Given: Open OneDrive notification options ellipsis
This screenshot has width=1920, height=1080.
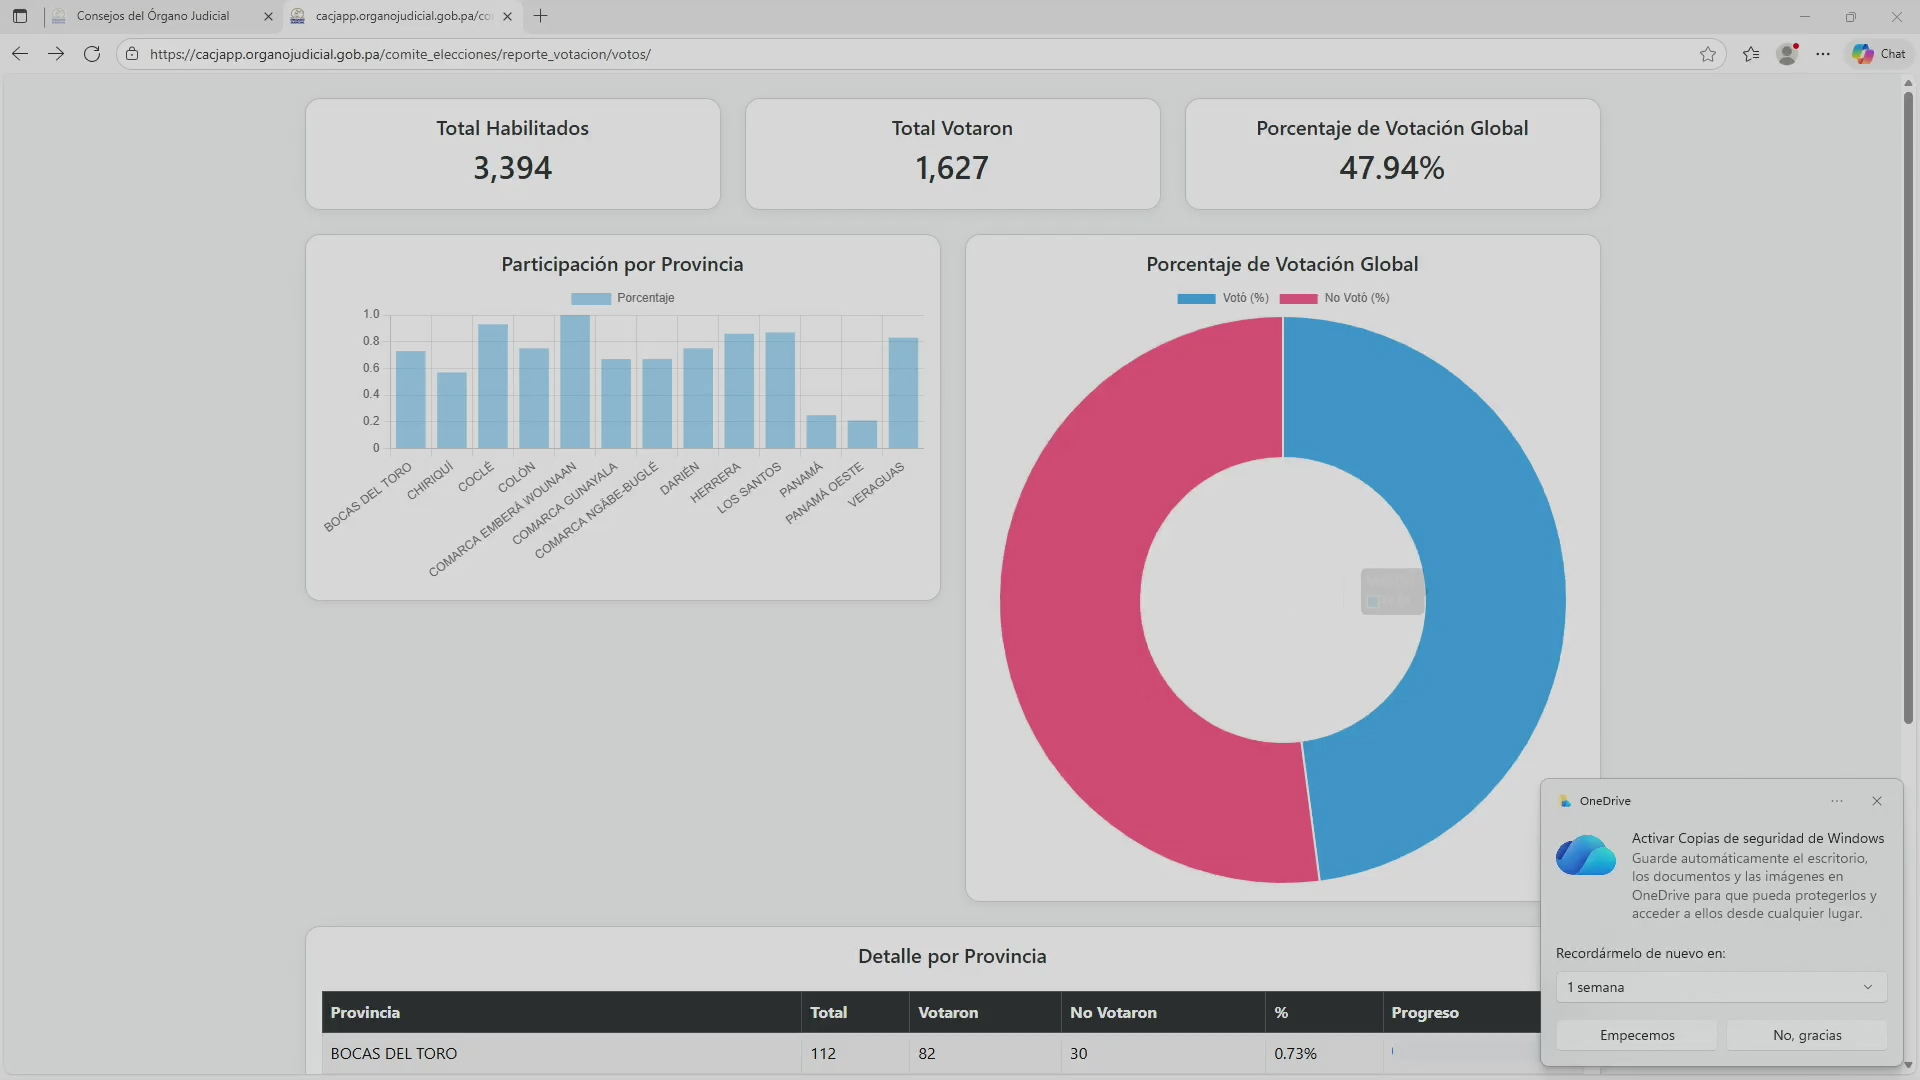Looking at the screenshot, I should point(1837,801).
